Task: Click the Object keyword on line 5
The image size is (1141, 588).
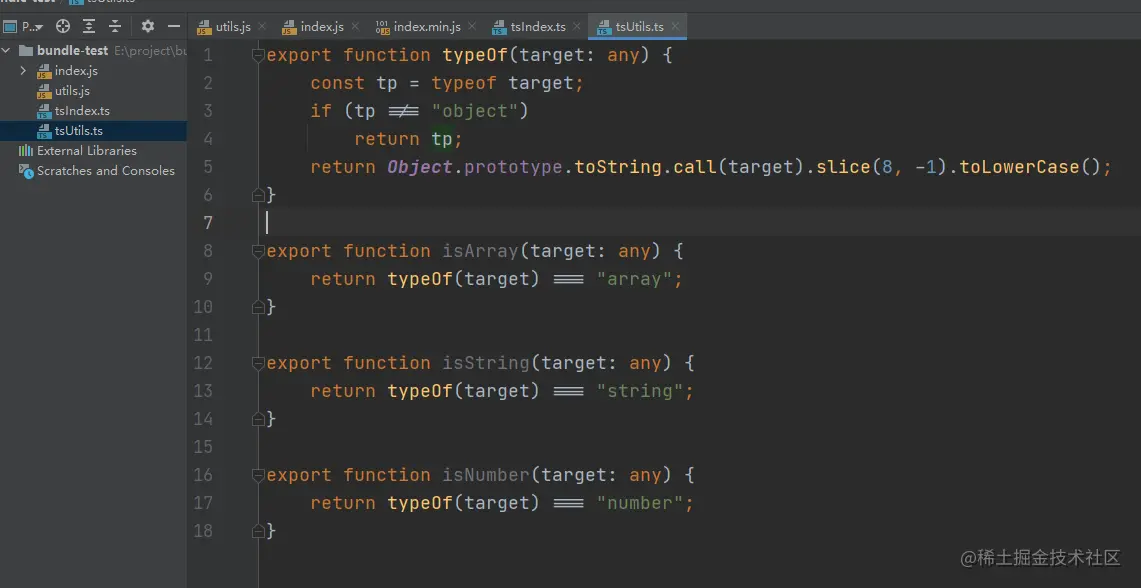Action: pyautogui.click(x=420, y=167)
